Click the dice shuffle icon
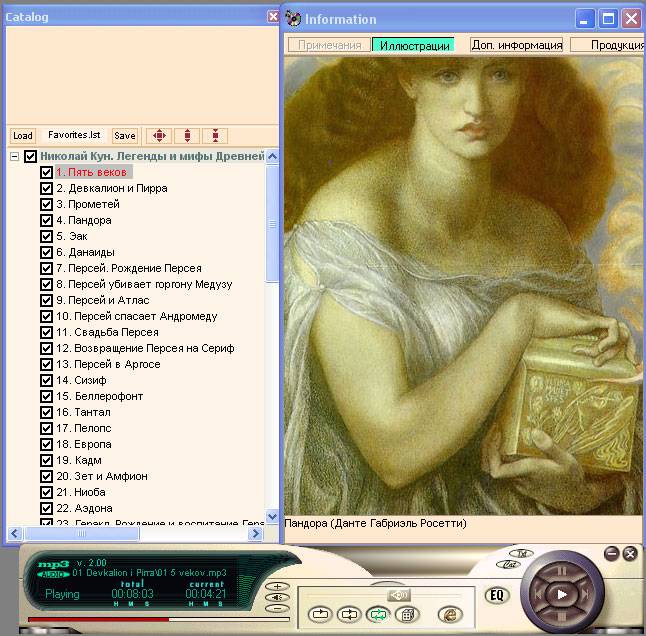This screenshot has width=646, height=636. (x=407, y=615)
